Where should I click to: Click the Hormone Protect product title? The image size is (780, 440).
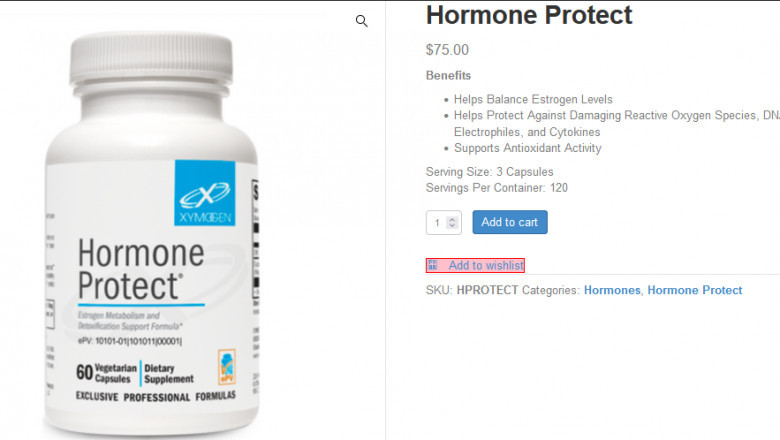529,15
